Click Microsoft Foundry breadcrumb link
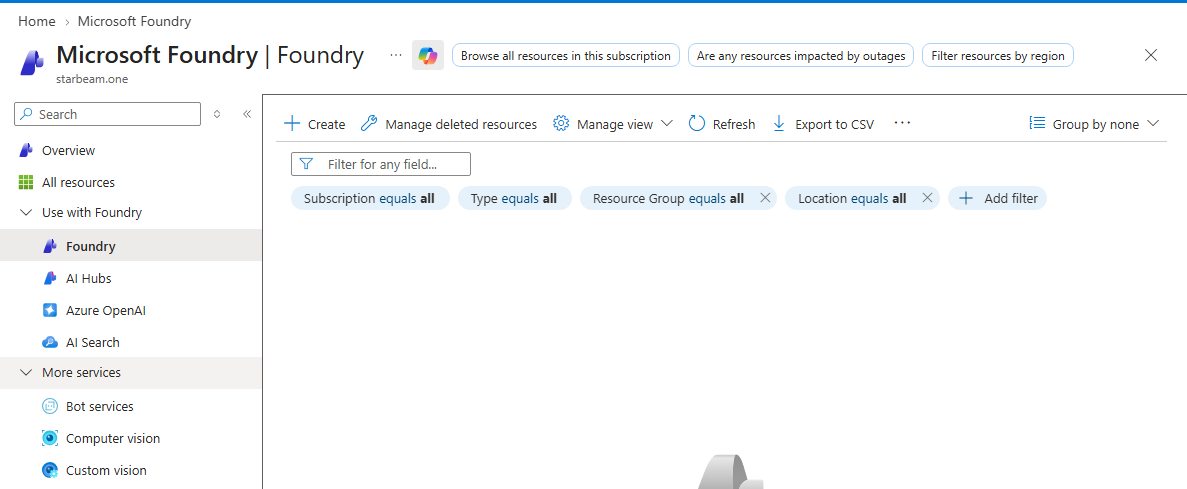This screenshot has height=489, width=1187. pos(134,21)
